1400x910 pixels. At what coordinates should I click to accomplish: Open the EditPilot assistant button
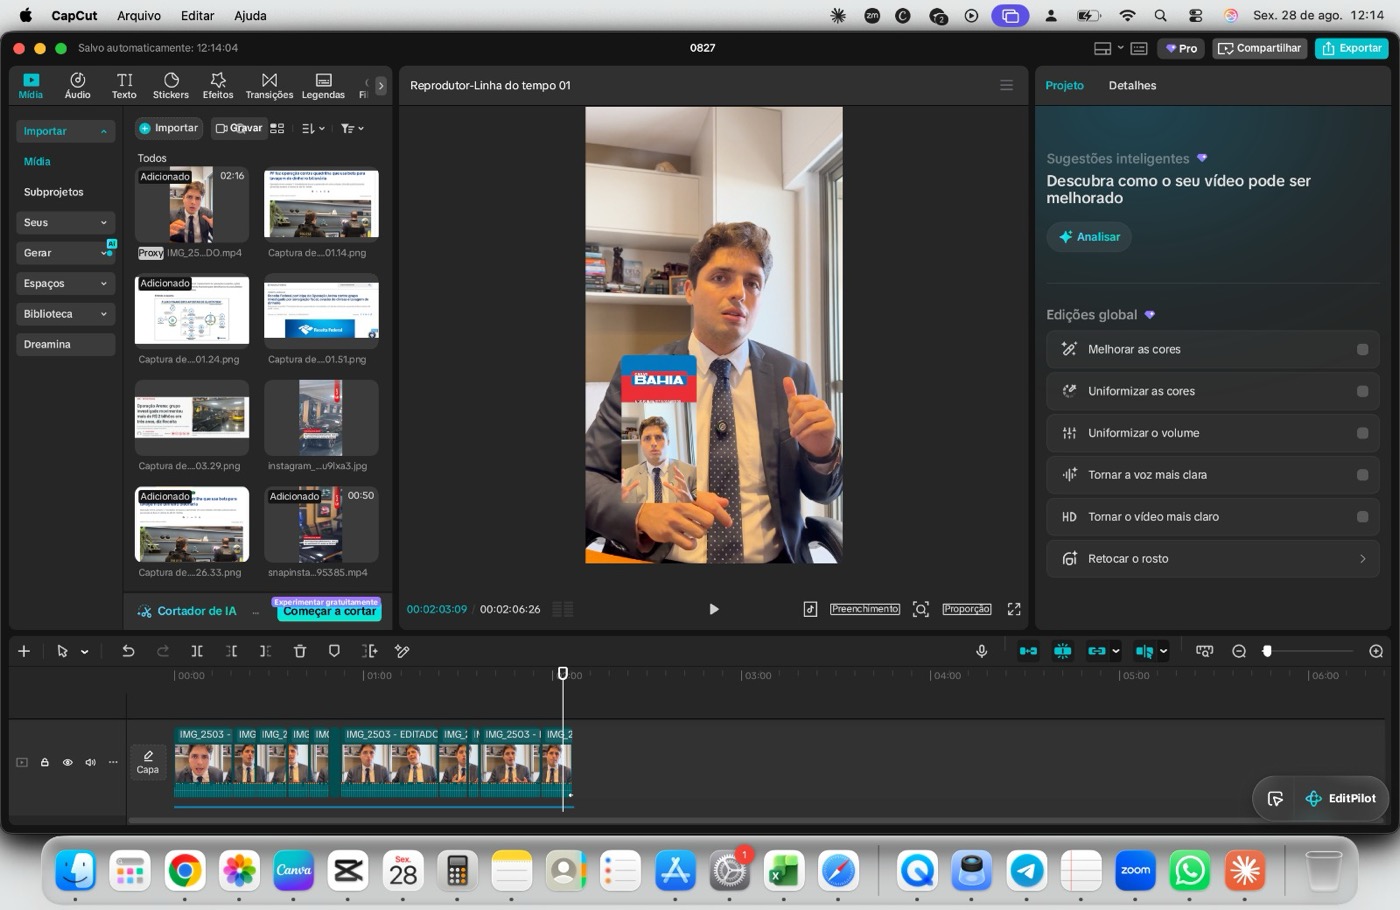click(1341, 798)
